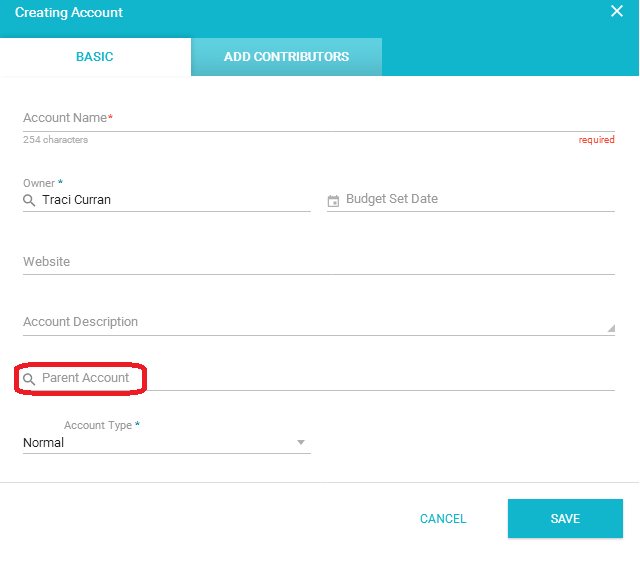Save the new account
The height and width of the screenshot is (564, 640).
coord(565,518)
